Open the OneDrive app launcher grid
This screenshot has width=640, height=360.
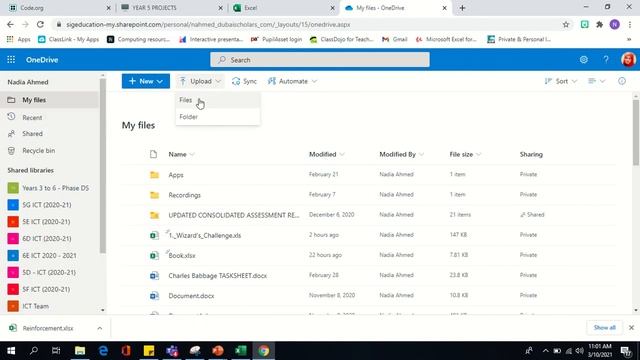click(11, 60)
